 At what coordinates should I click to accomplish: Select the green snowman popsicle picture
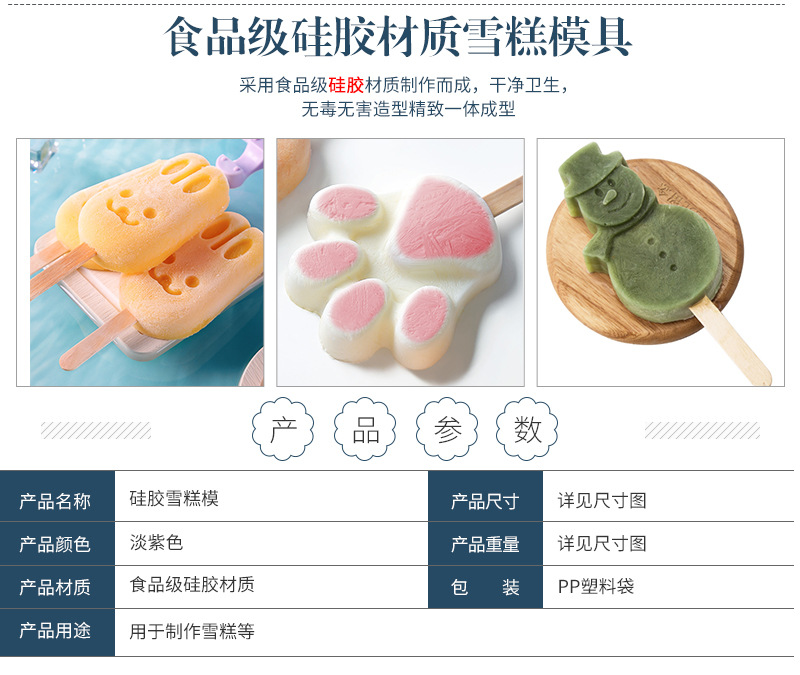[661, 262]
